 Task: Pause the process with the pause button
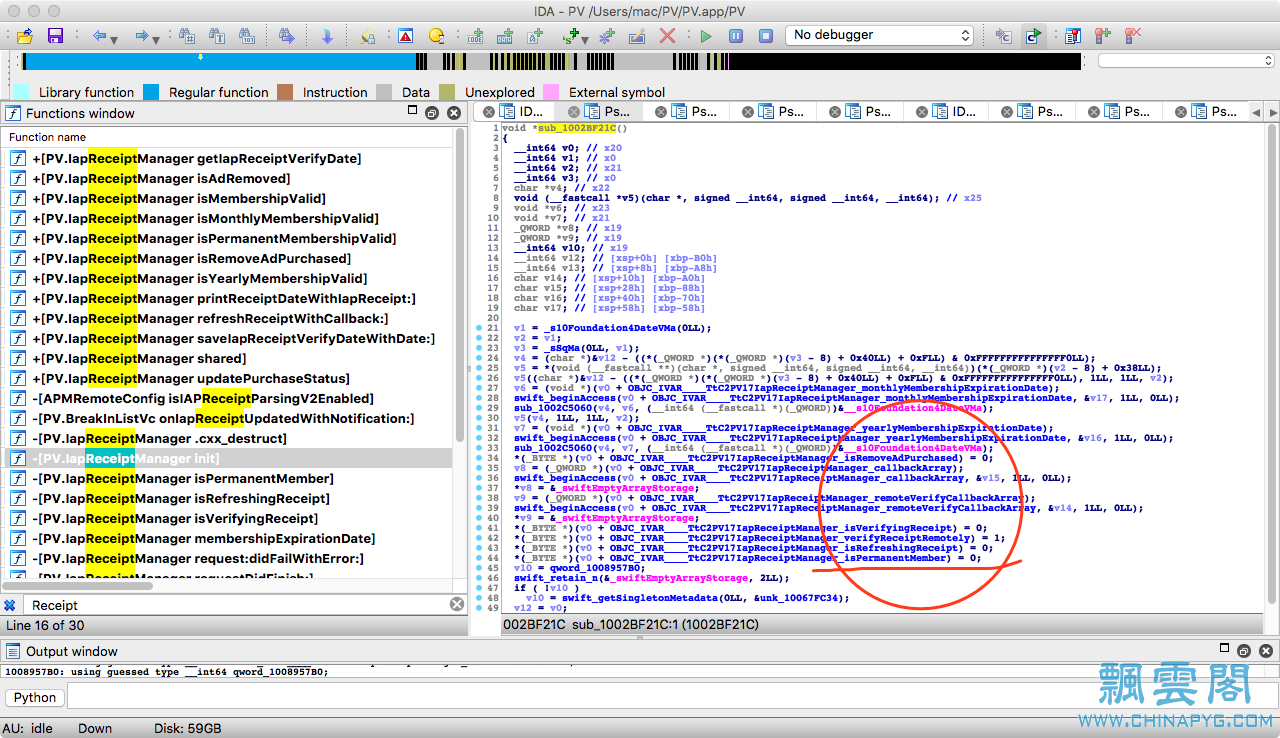coord(736,36)
